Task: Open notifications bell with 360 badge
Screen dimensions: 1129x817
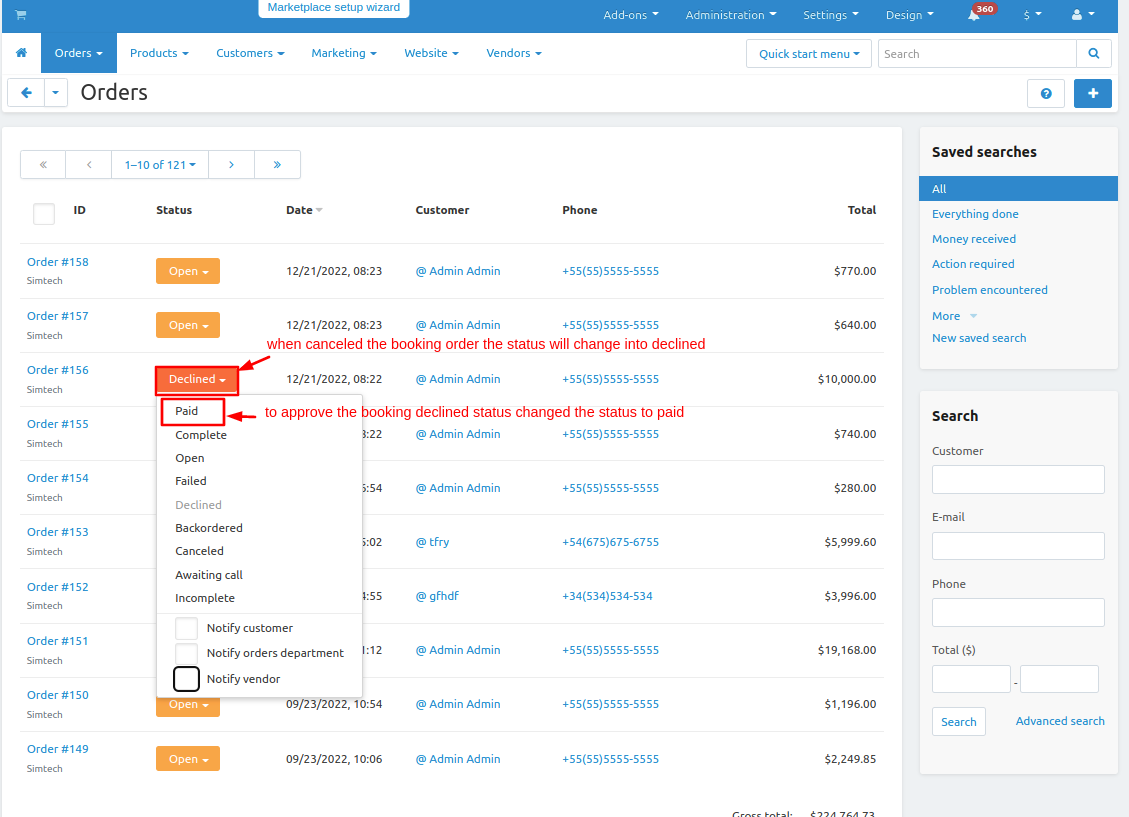Action: 974,15
